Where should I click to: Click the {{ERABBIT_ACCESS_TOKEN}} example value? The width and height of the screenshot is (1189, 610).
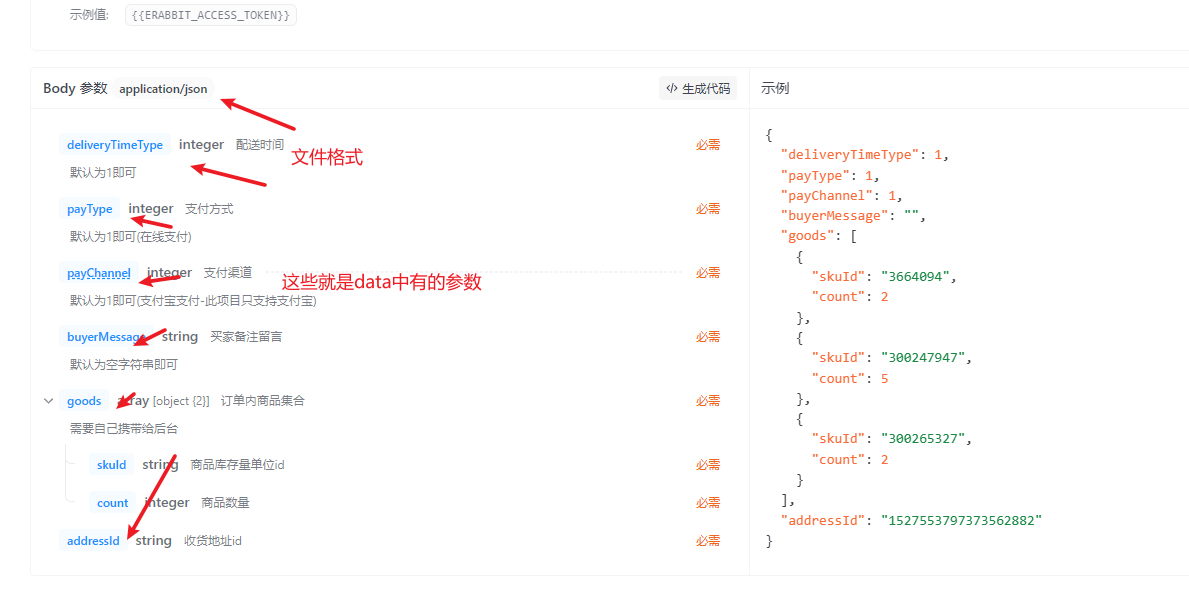pyautogui.click(x=211, y=15)
